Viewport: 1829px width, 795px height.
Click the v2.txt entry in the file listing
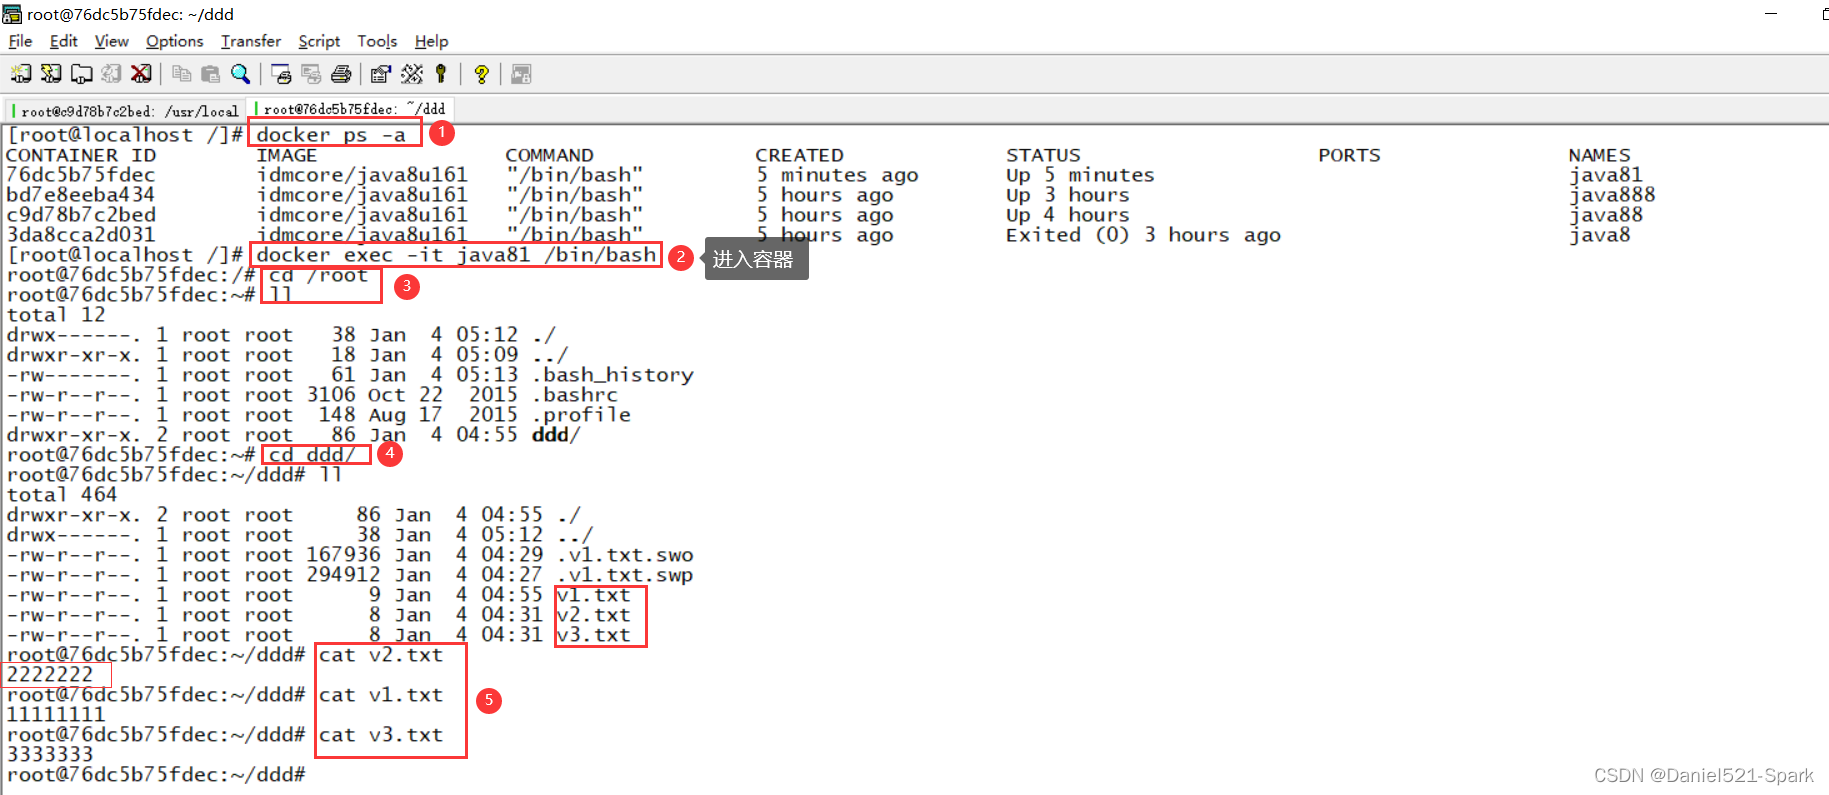tap(594, 615)
